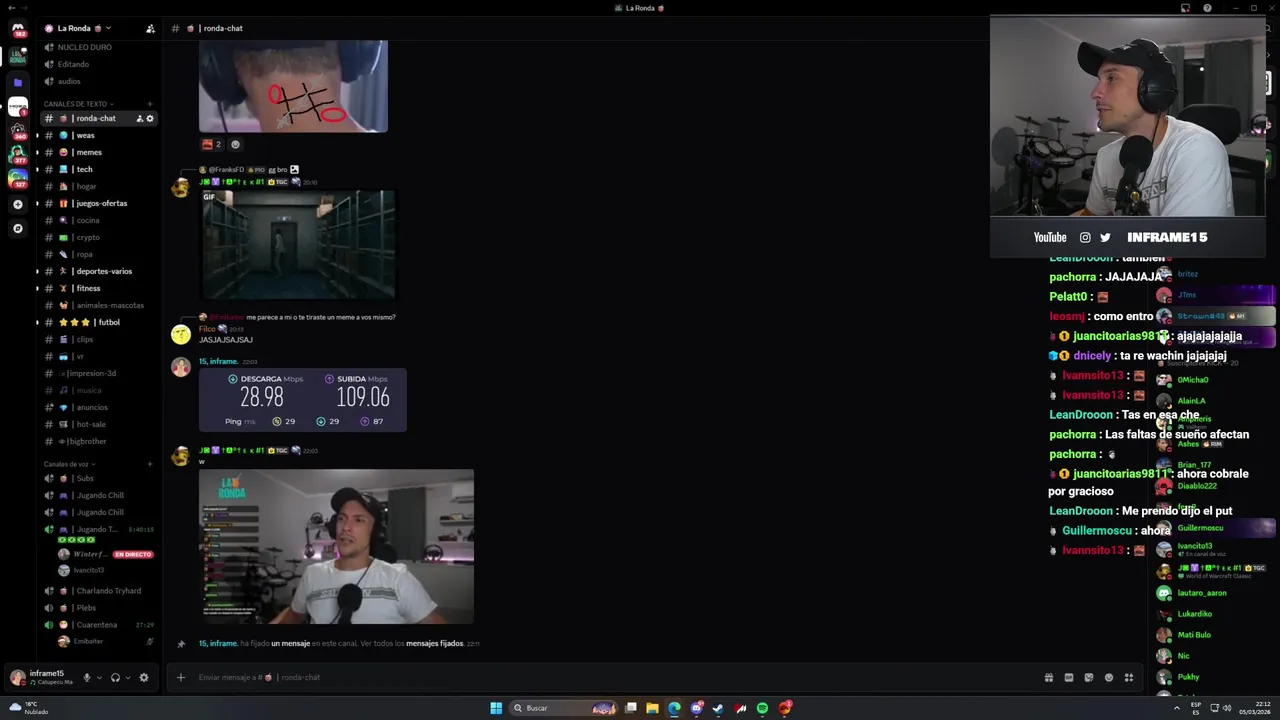1280x720 pixels.
Task: Select the fitness text channel
Action: (x=98, y=288)
